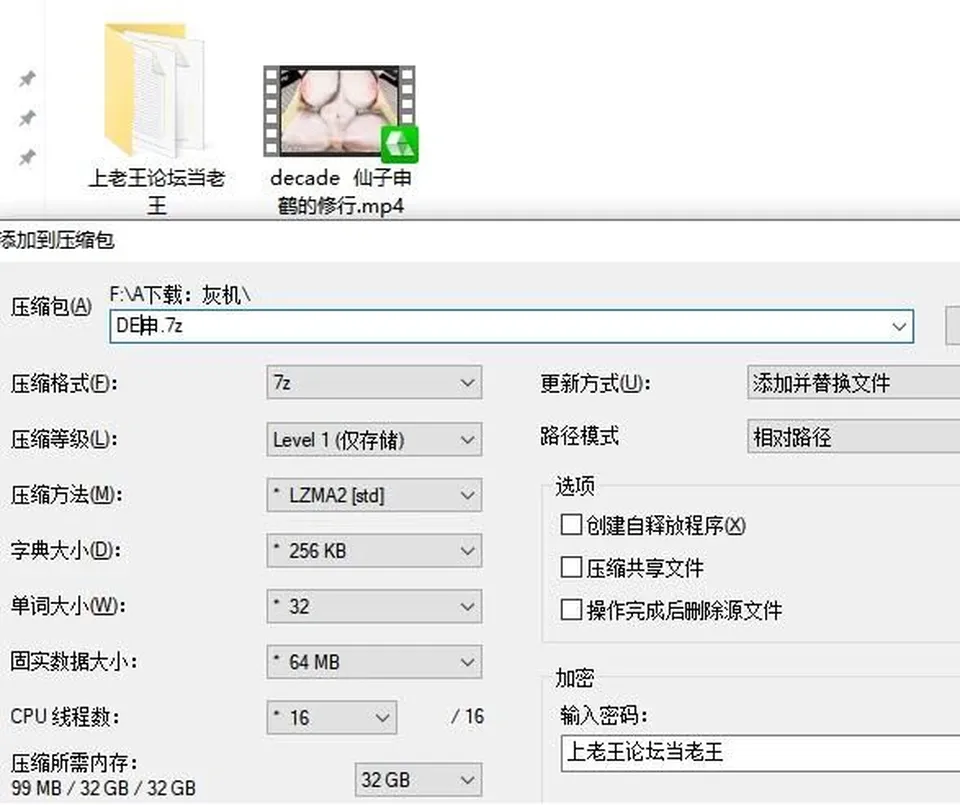Click the path text F:\A下载：灰机\

[x=180, y=295]
